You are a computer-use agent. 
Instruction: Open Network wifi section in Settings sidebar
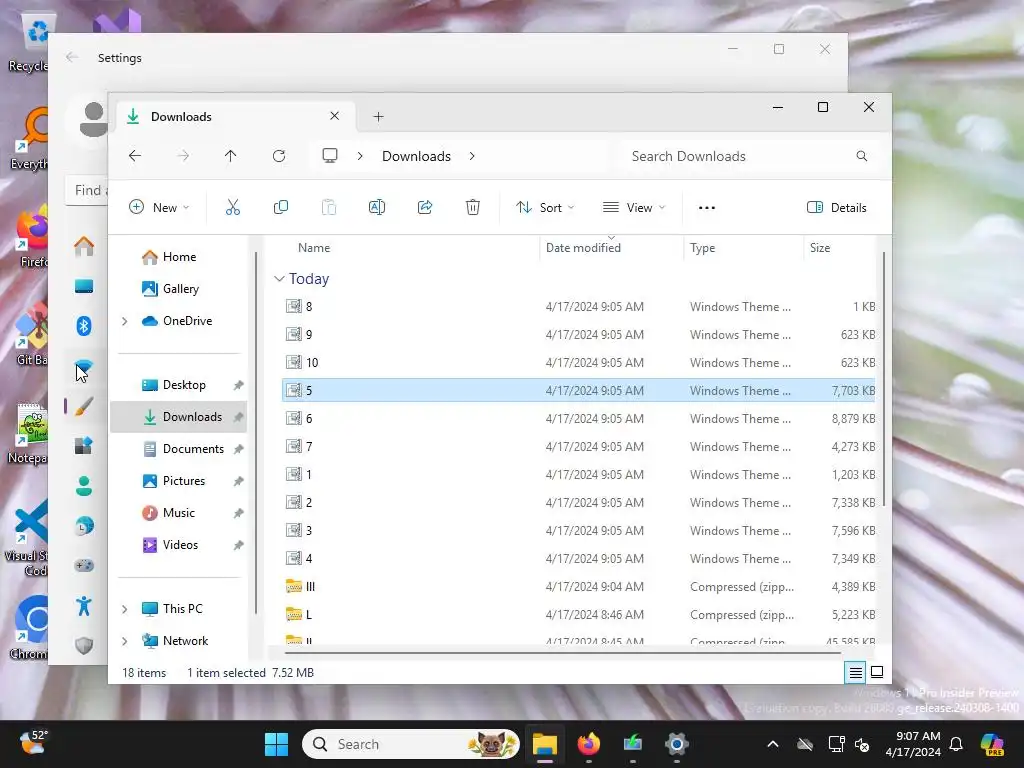[84, 367]
